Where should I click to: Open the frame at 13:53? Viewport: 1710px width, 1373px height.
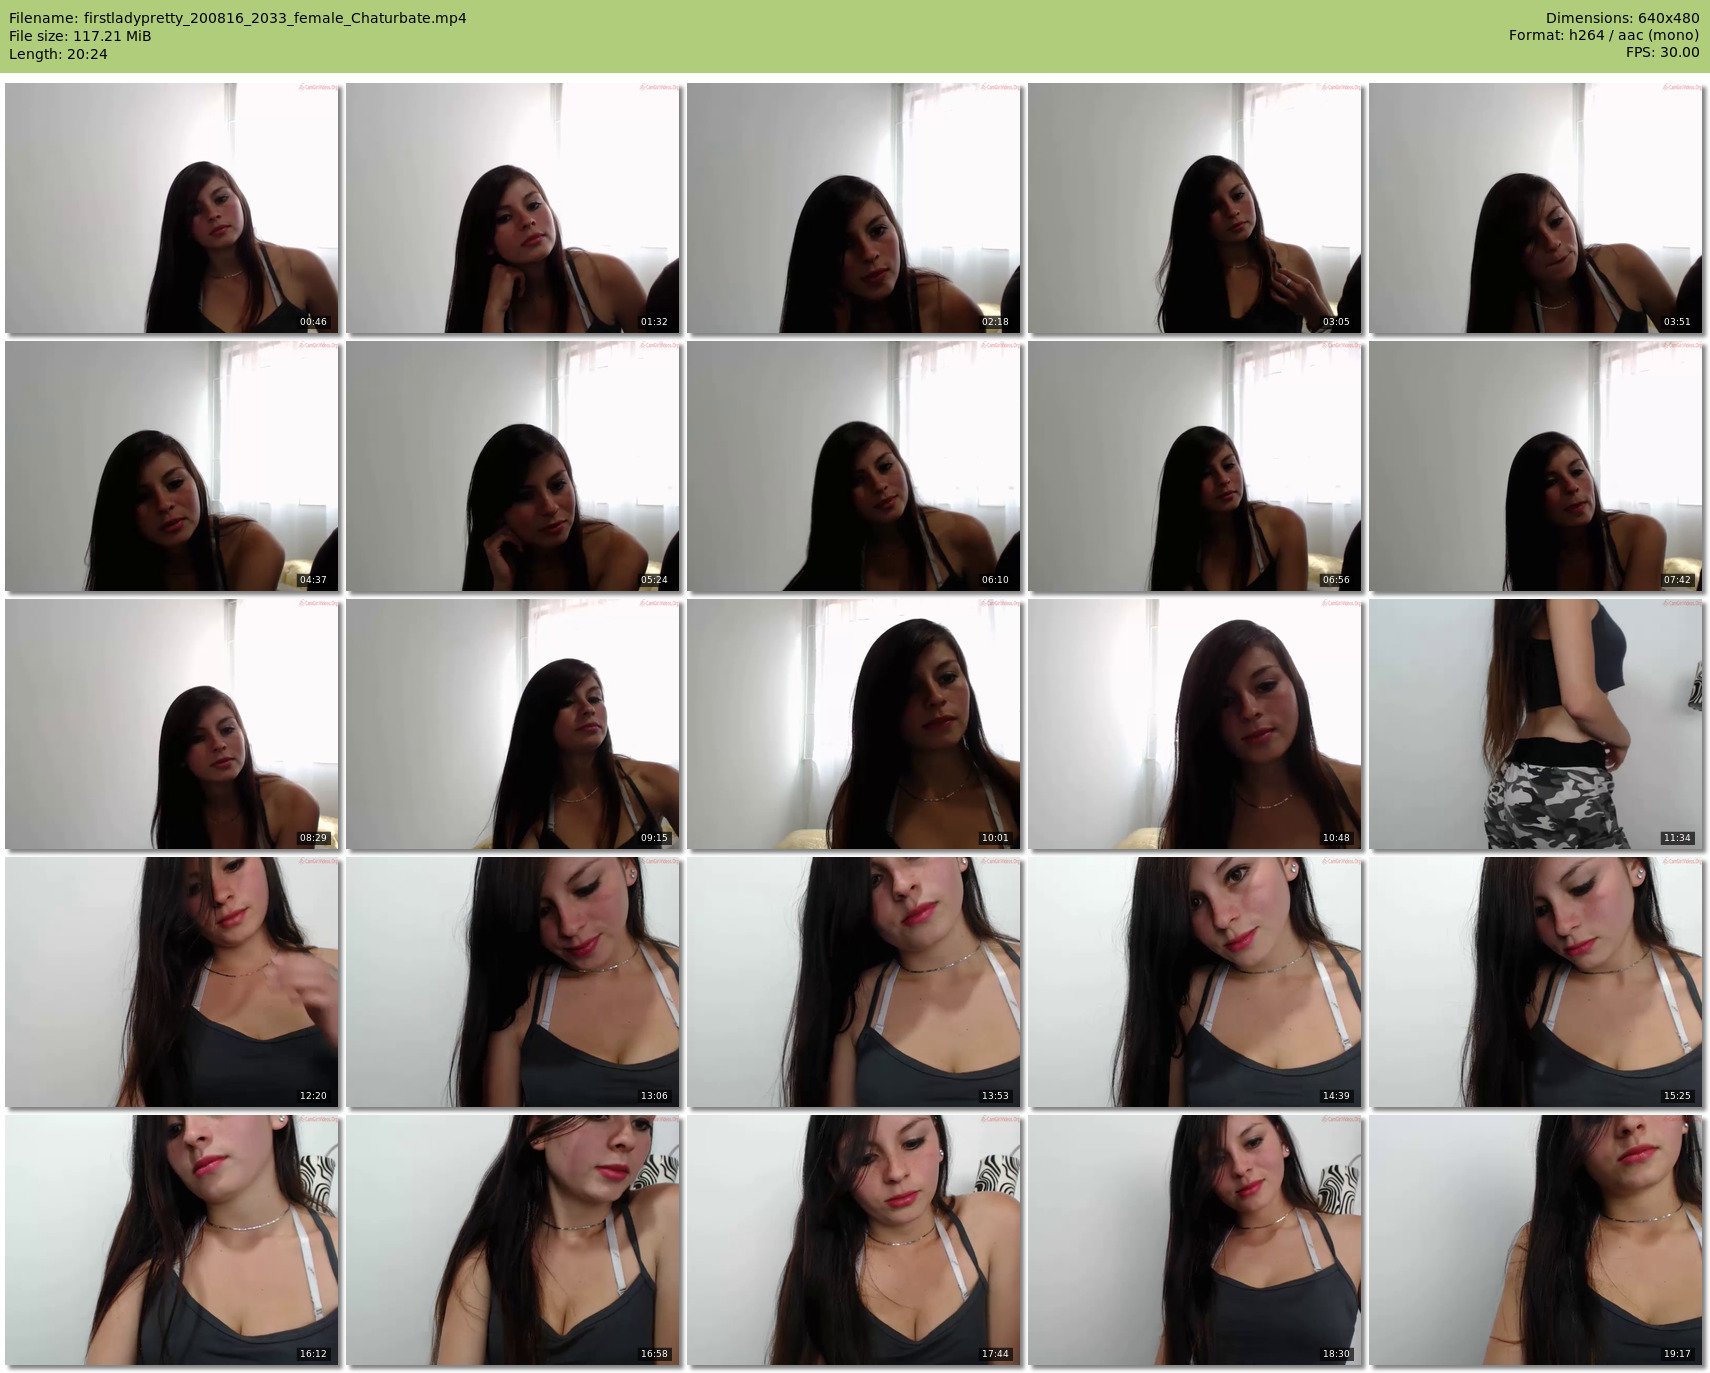click(853, 982)
